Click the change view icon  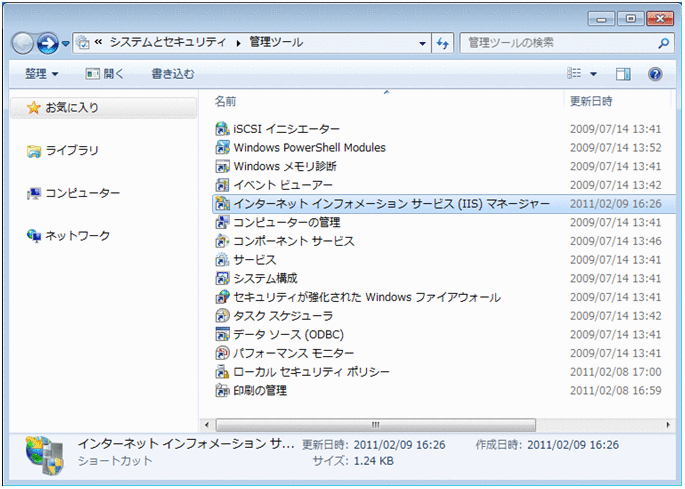pyautogui.click(x=574, y=73)
